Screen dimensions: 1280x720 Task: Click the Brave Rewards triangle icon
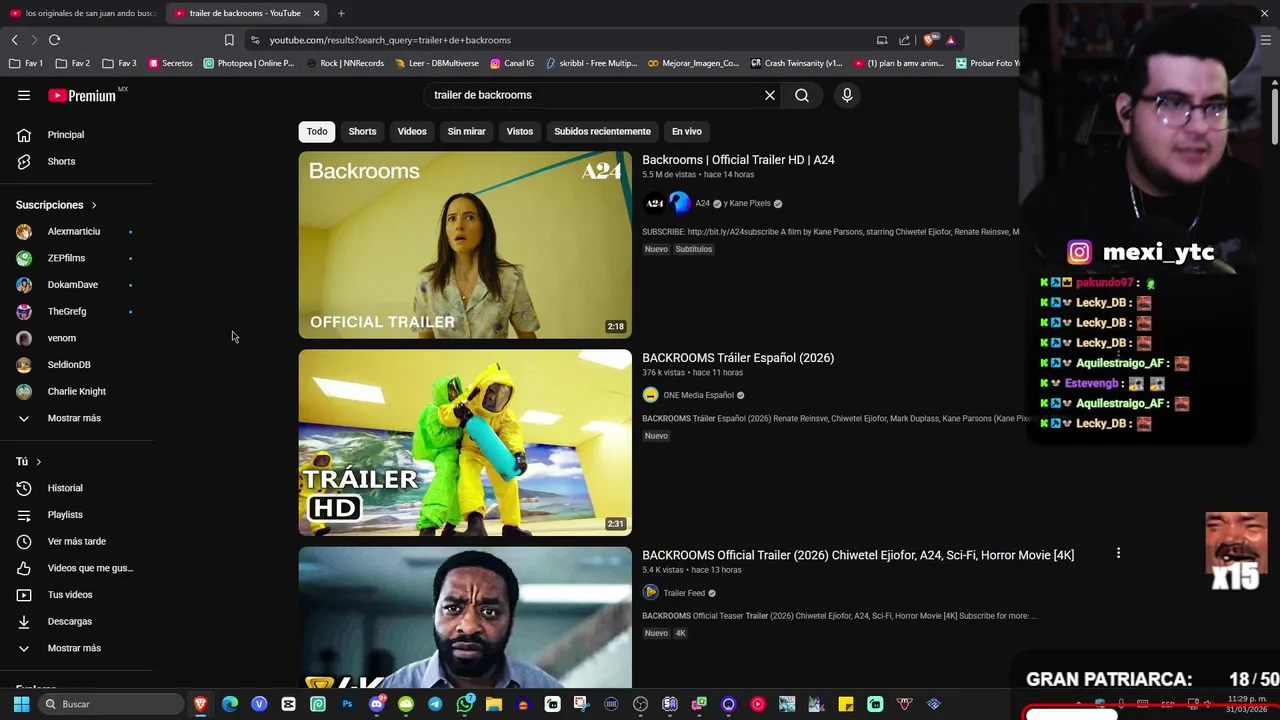point(951,40)
